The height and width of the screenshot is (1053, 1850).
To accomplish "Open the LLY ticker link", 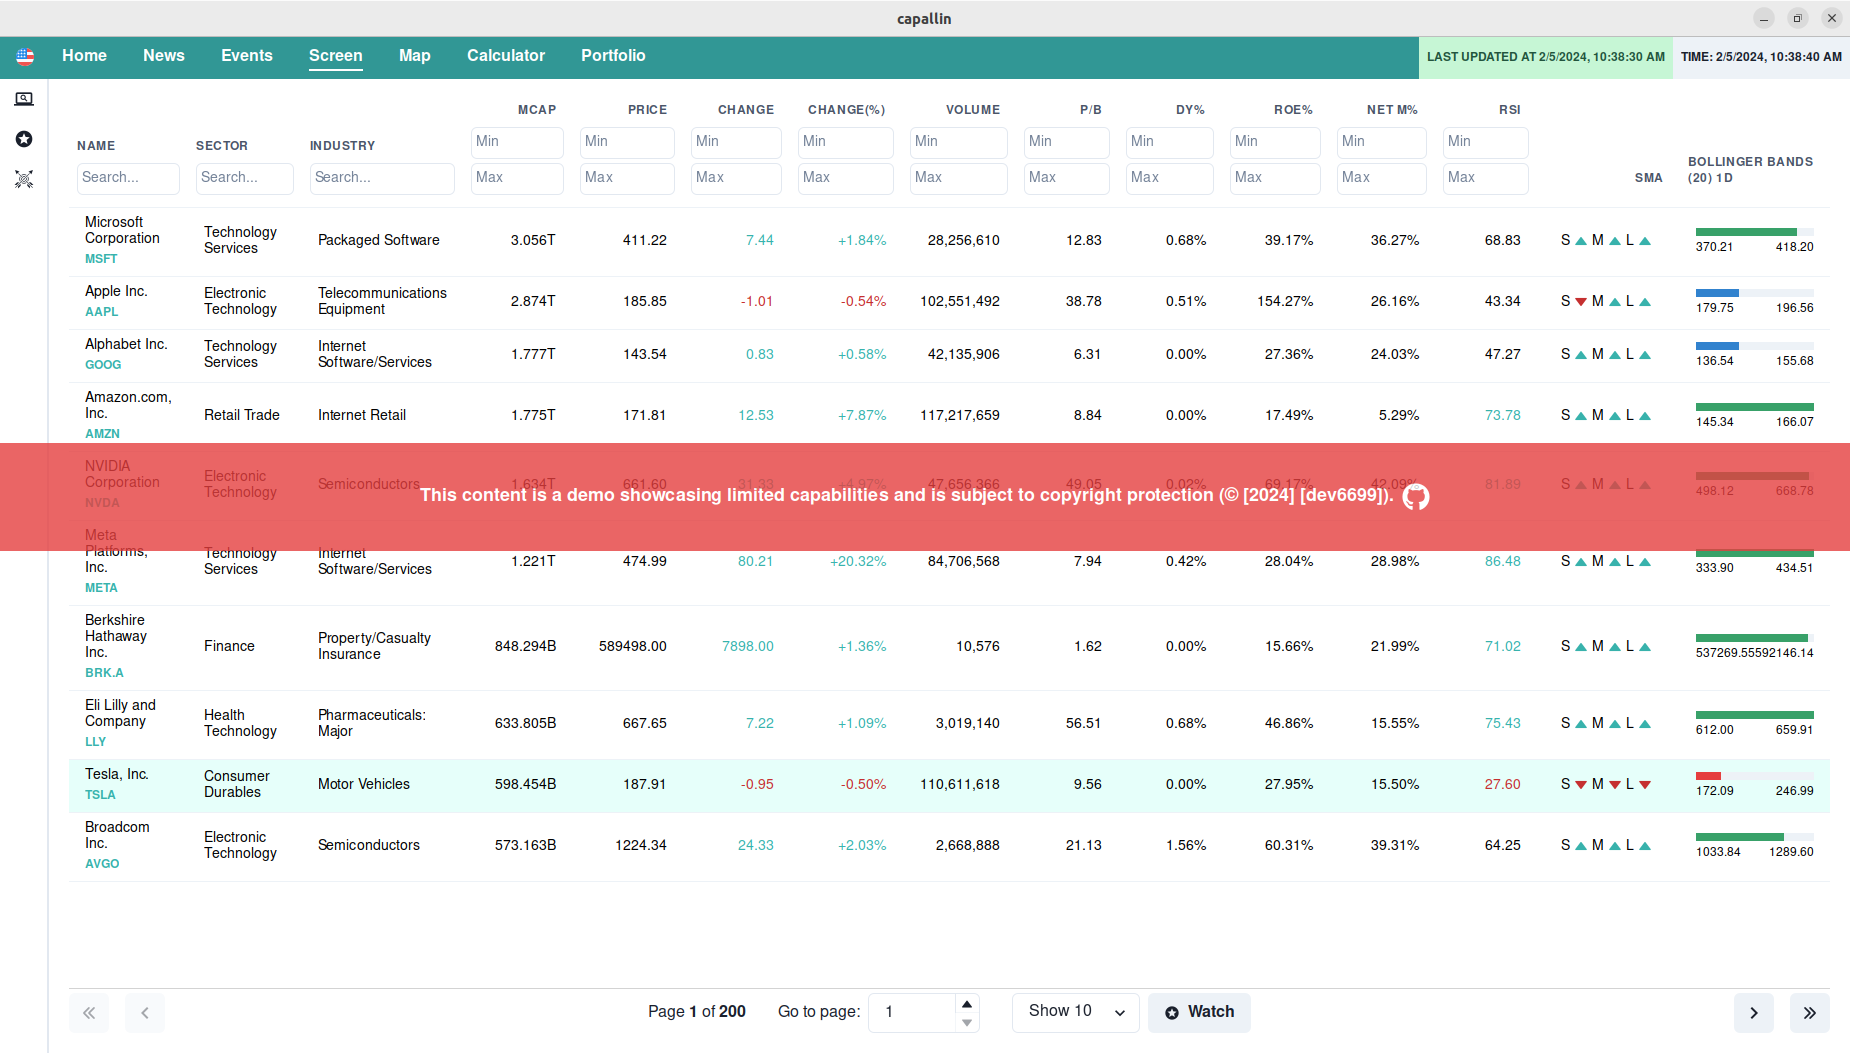I will (x=95, y=742).
